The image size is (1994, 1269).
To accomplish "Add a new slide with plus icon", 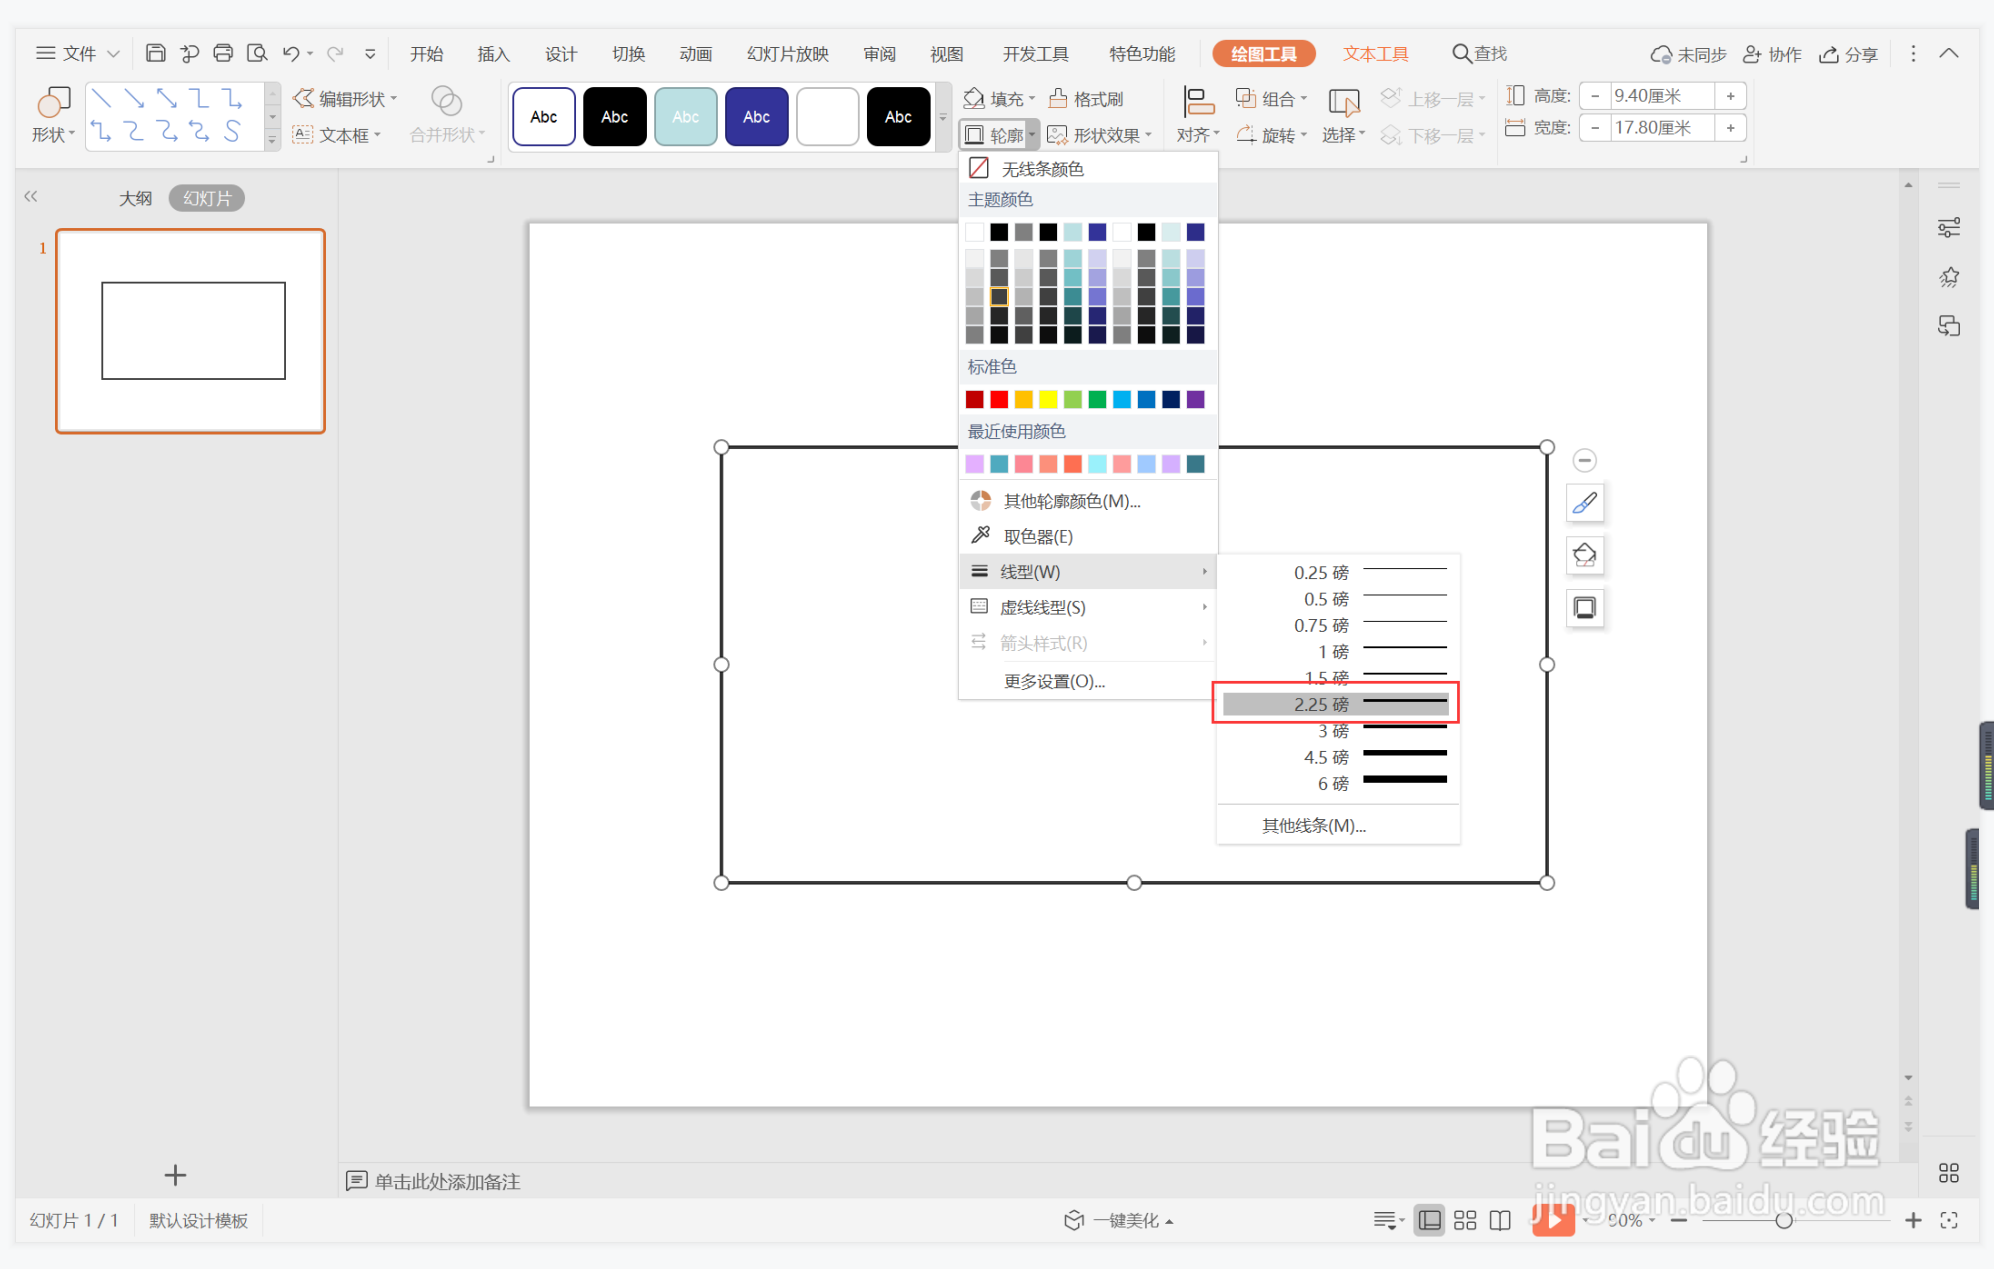I will tap(175, 1175).
